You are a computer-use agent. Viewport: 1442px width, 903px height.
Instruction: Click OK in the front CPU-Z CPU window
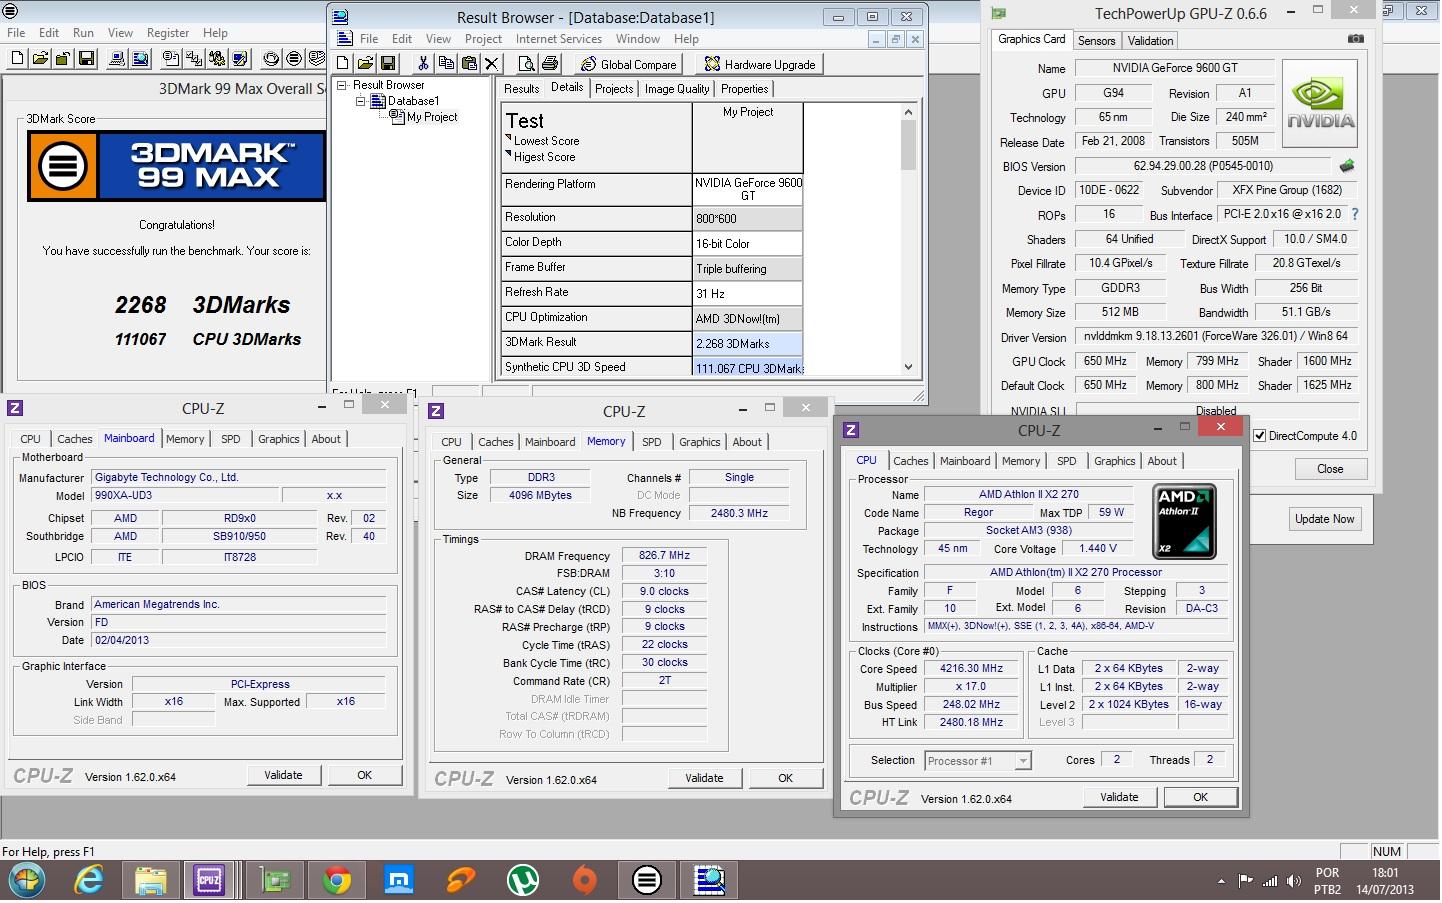[1200, 797]
